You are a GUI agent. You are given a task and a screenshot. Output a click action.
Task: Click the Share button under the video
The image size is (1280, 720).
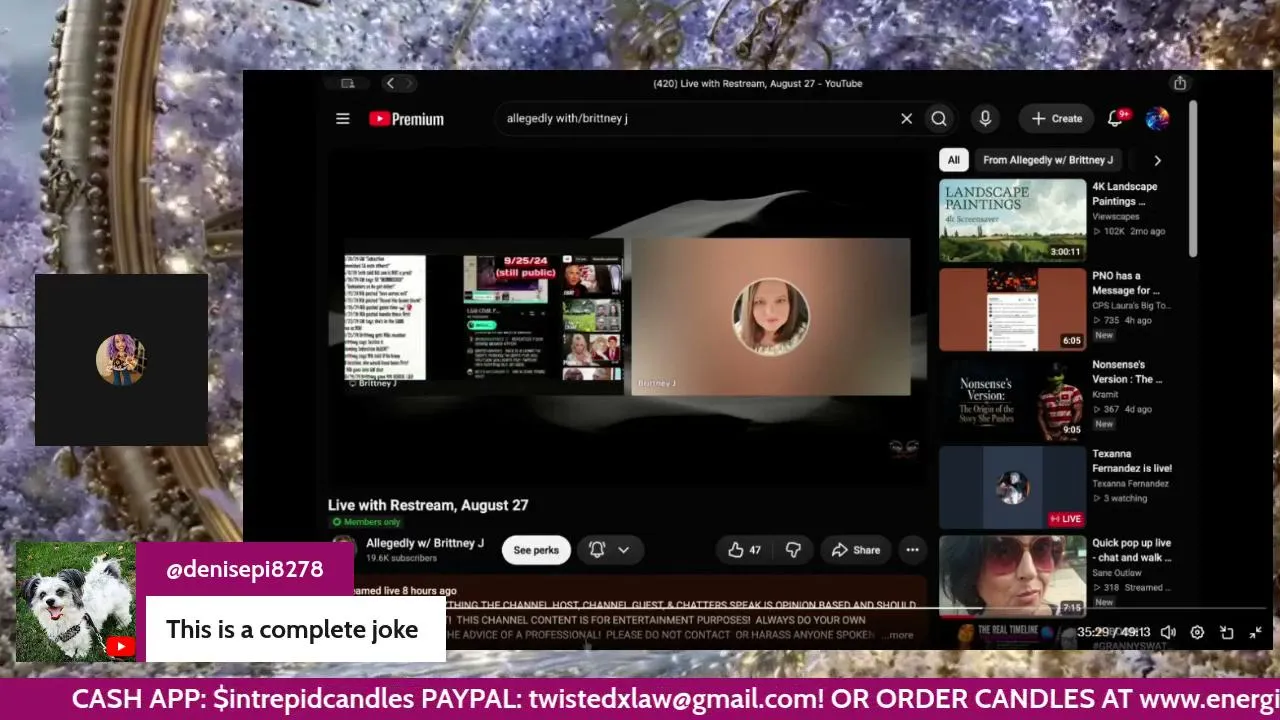[x=856, y=550]
